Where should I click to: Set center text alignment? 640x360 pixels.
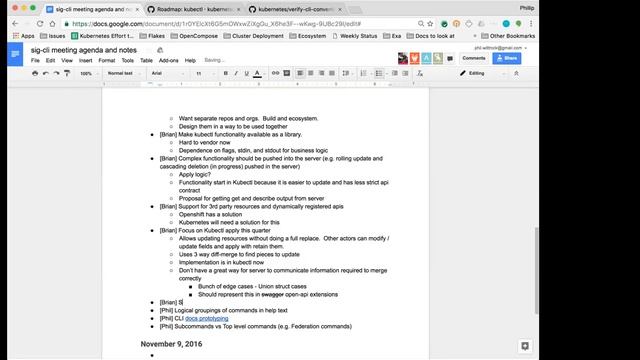coord(311,73)
